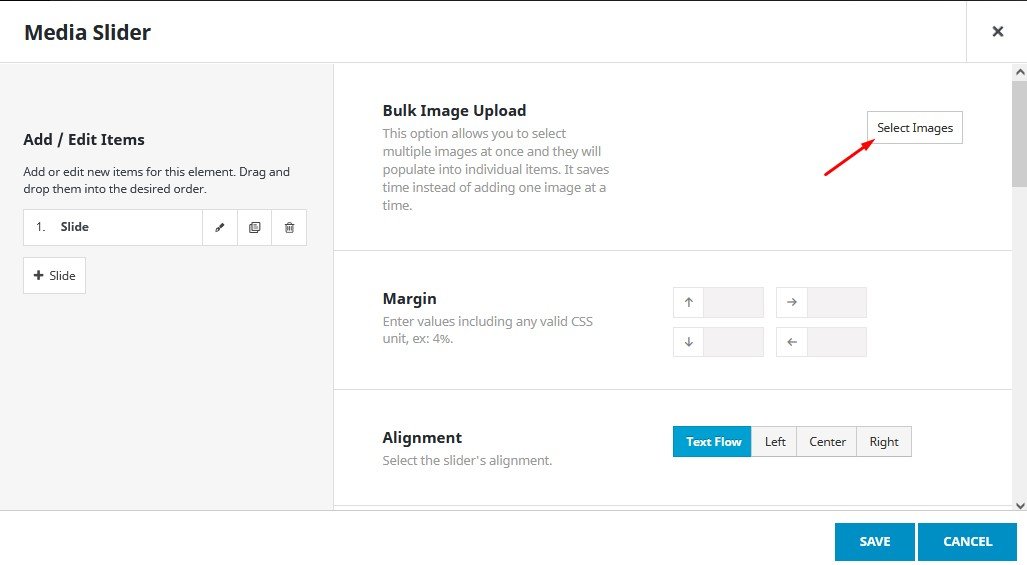Click into the right margin input field
The height and width of the screenshot is (565, 1027).
pos(836,303)
